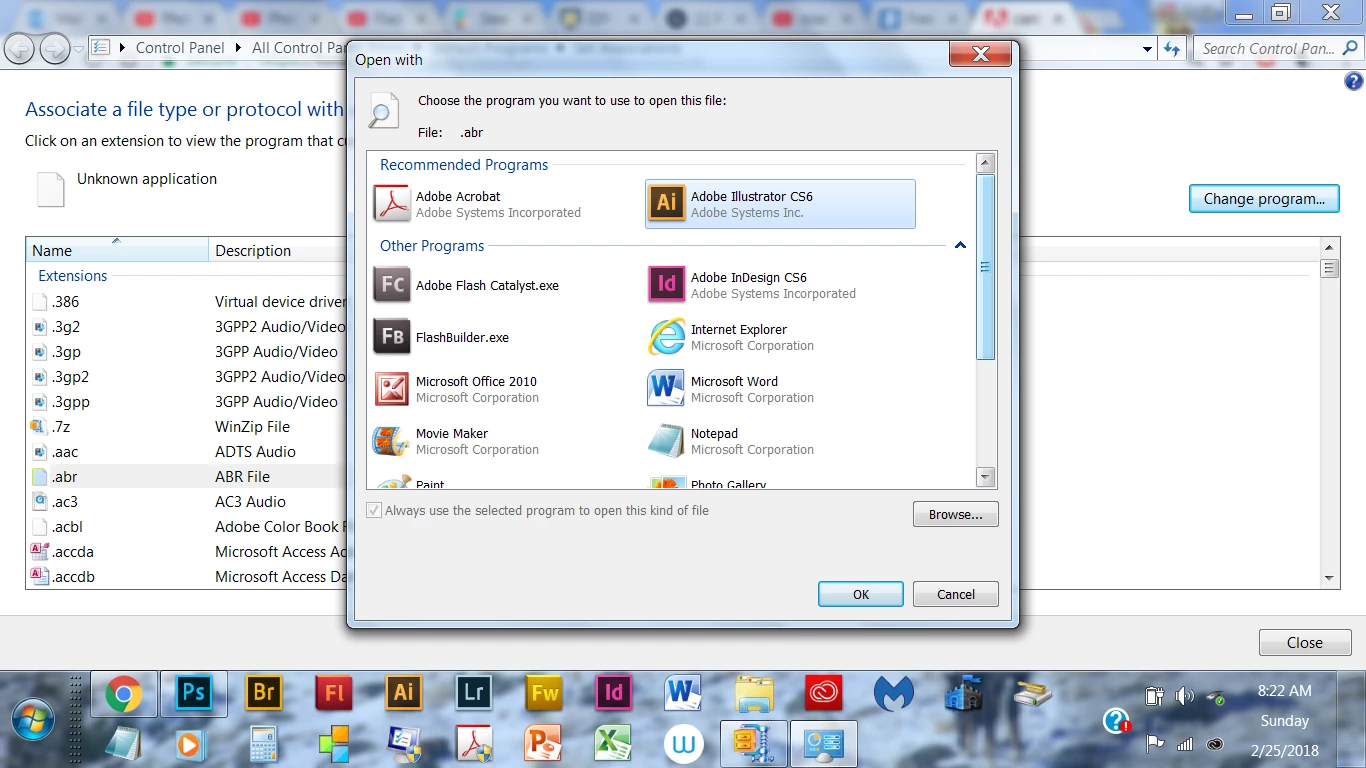This screenshot has height=768, width=1366.
Task: Click Cancel in Open with dialog
Action: (955, 594)
